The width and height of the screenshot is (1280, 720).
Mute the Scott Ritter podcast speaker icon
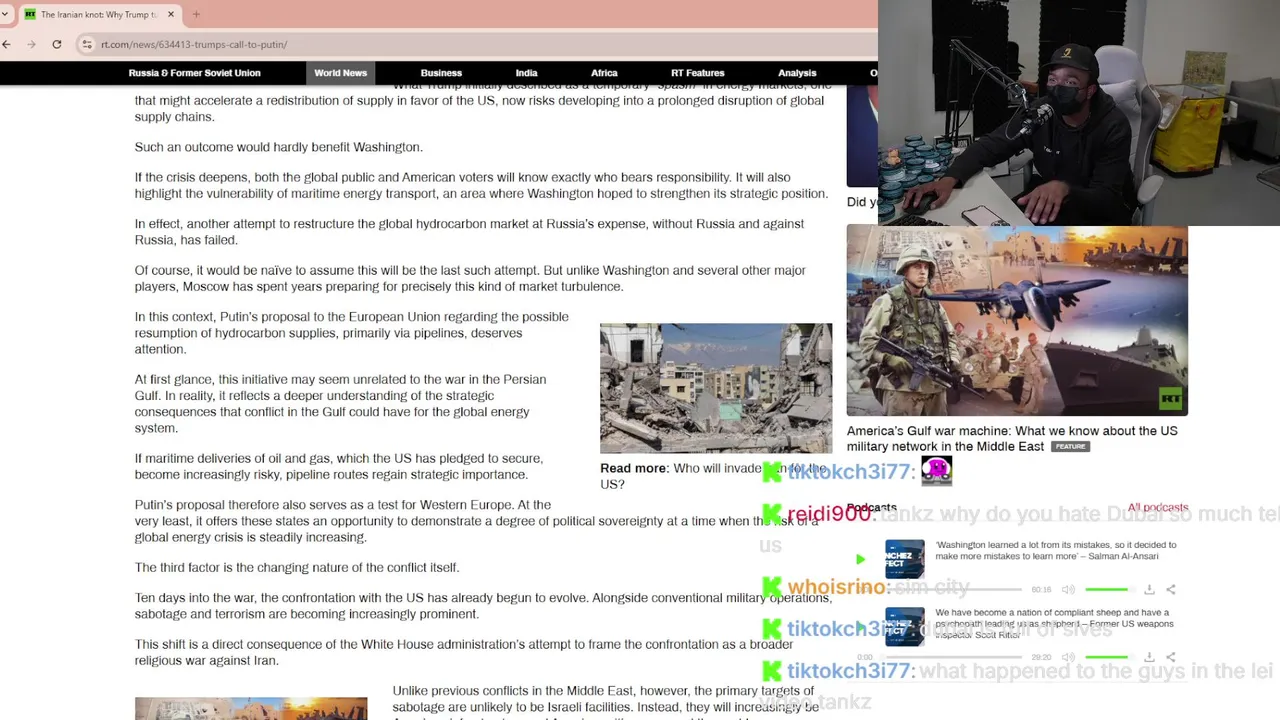(1068, 657)
